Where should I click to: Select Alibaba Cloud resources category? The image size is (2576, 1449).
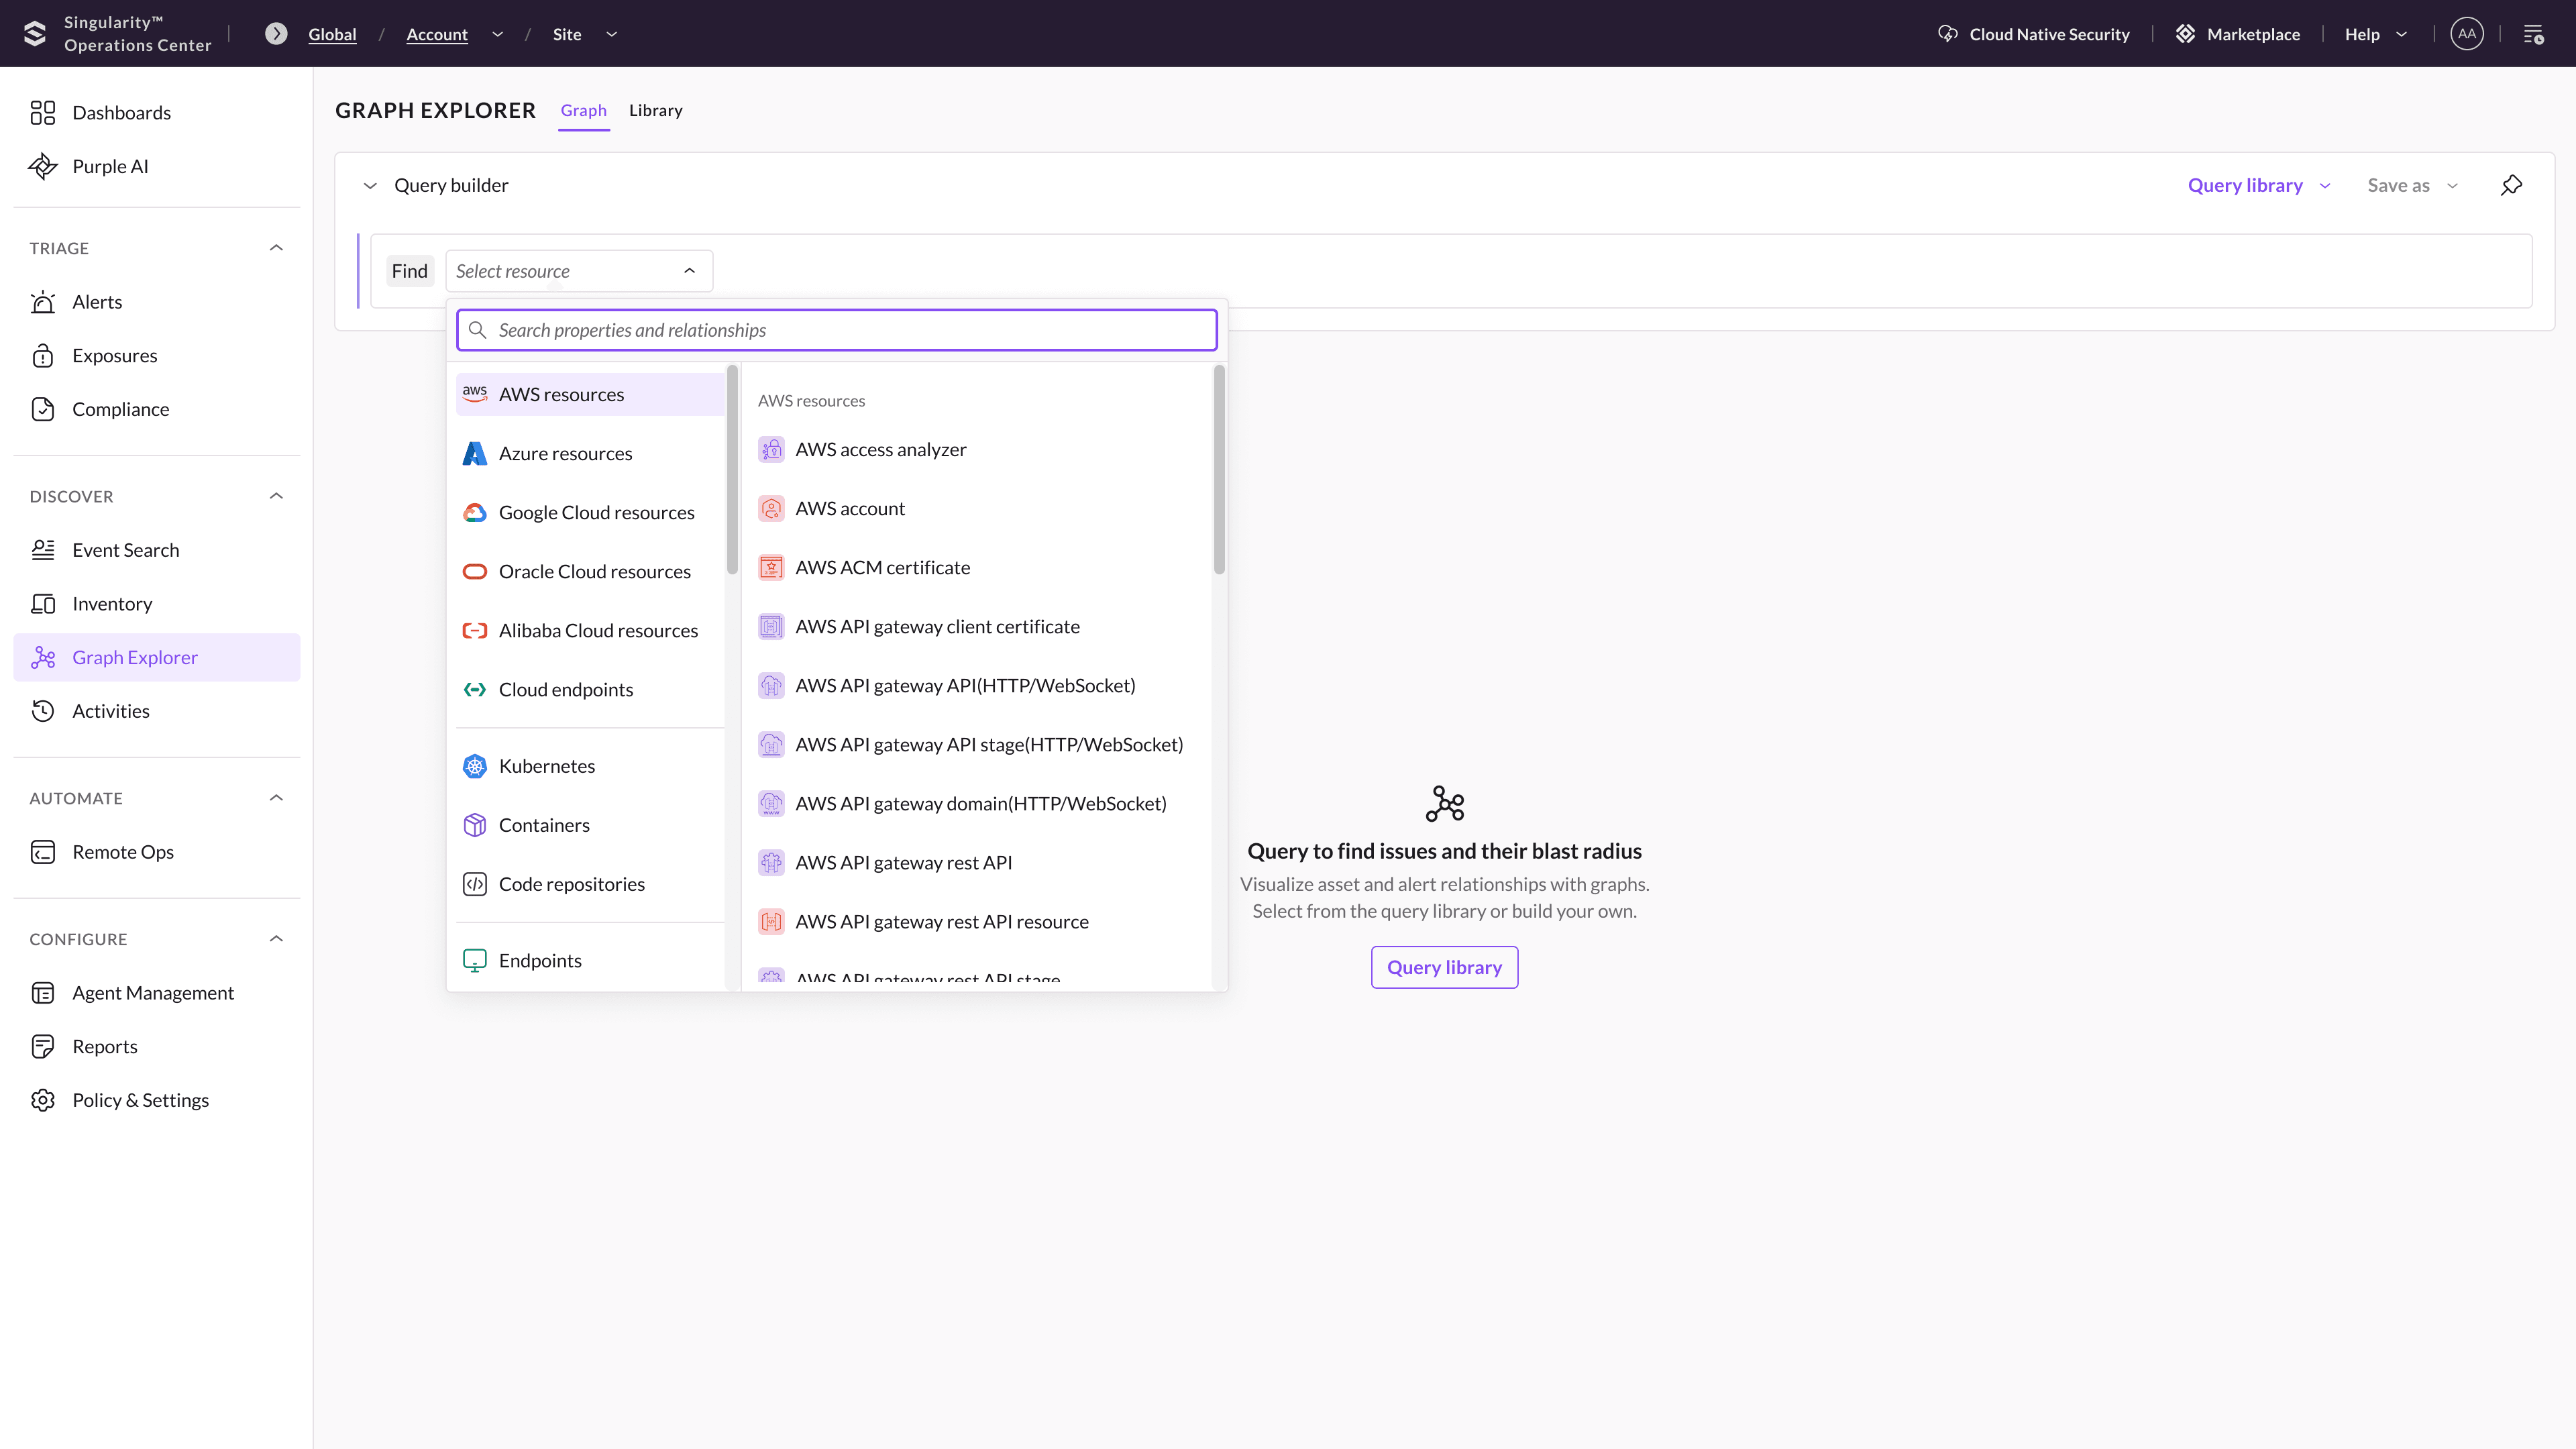point(590,631)
